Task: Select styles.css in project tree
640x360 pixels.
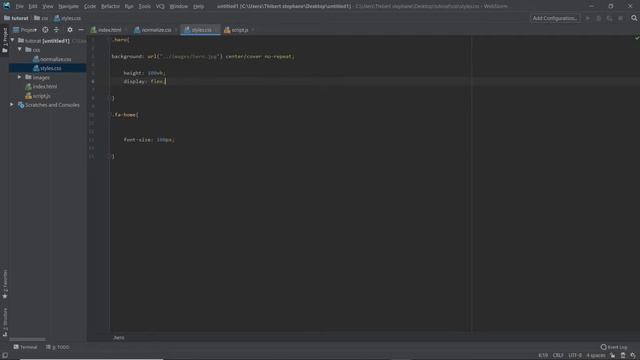Action: (x=47, y=68)
